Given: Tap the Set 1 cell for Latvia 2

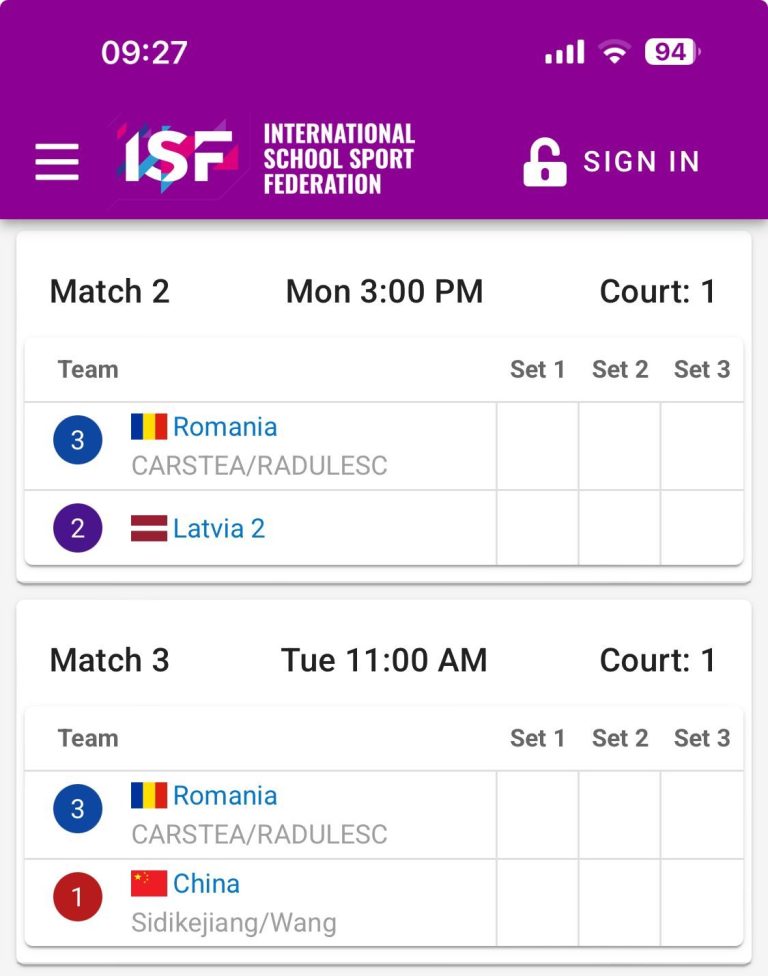Looking at the screenshot, I should 538,528.
